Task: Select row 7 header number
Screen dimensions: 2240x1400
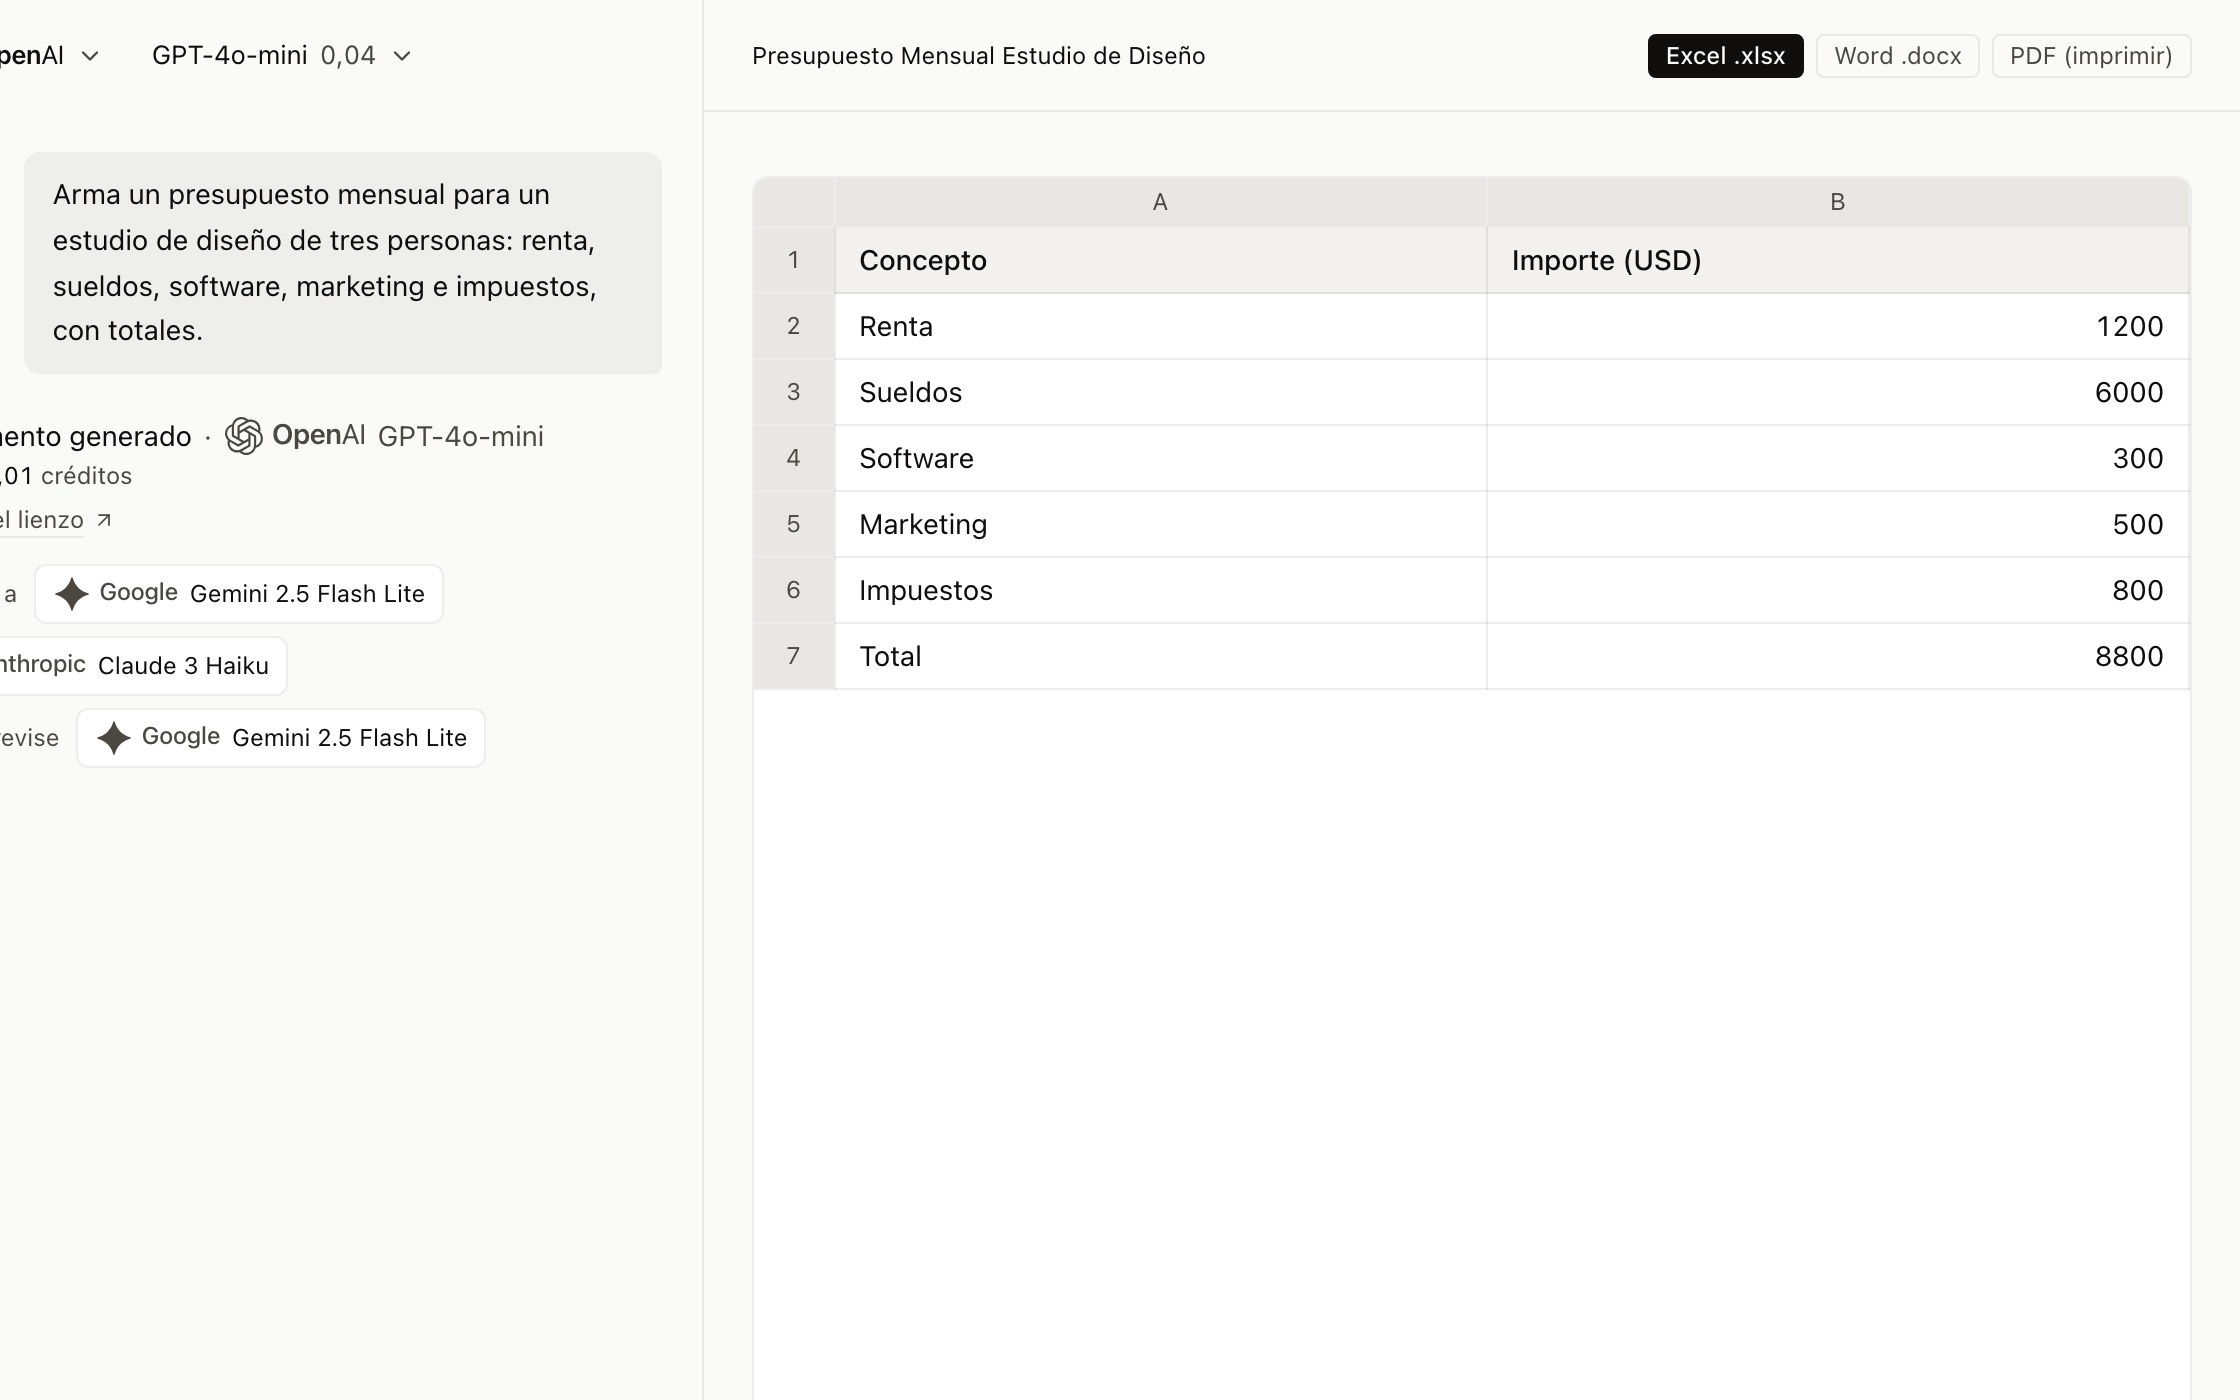Action: 794,656
